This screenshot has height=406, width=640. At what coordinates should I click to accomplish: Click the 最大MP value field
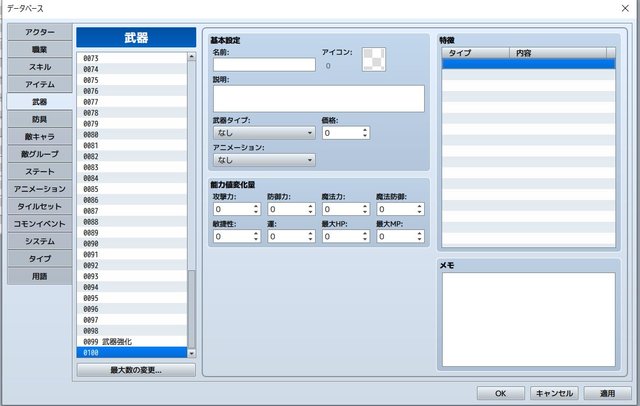(396, 237)
